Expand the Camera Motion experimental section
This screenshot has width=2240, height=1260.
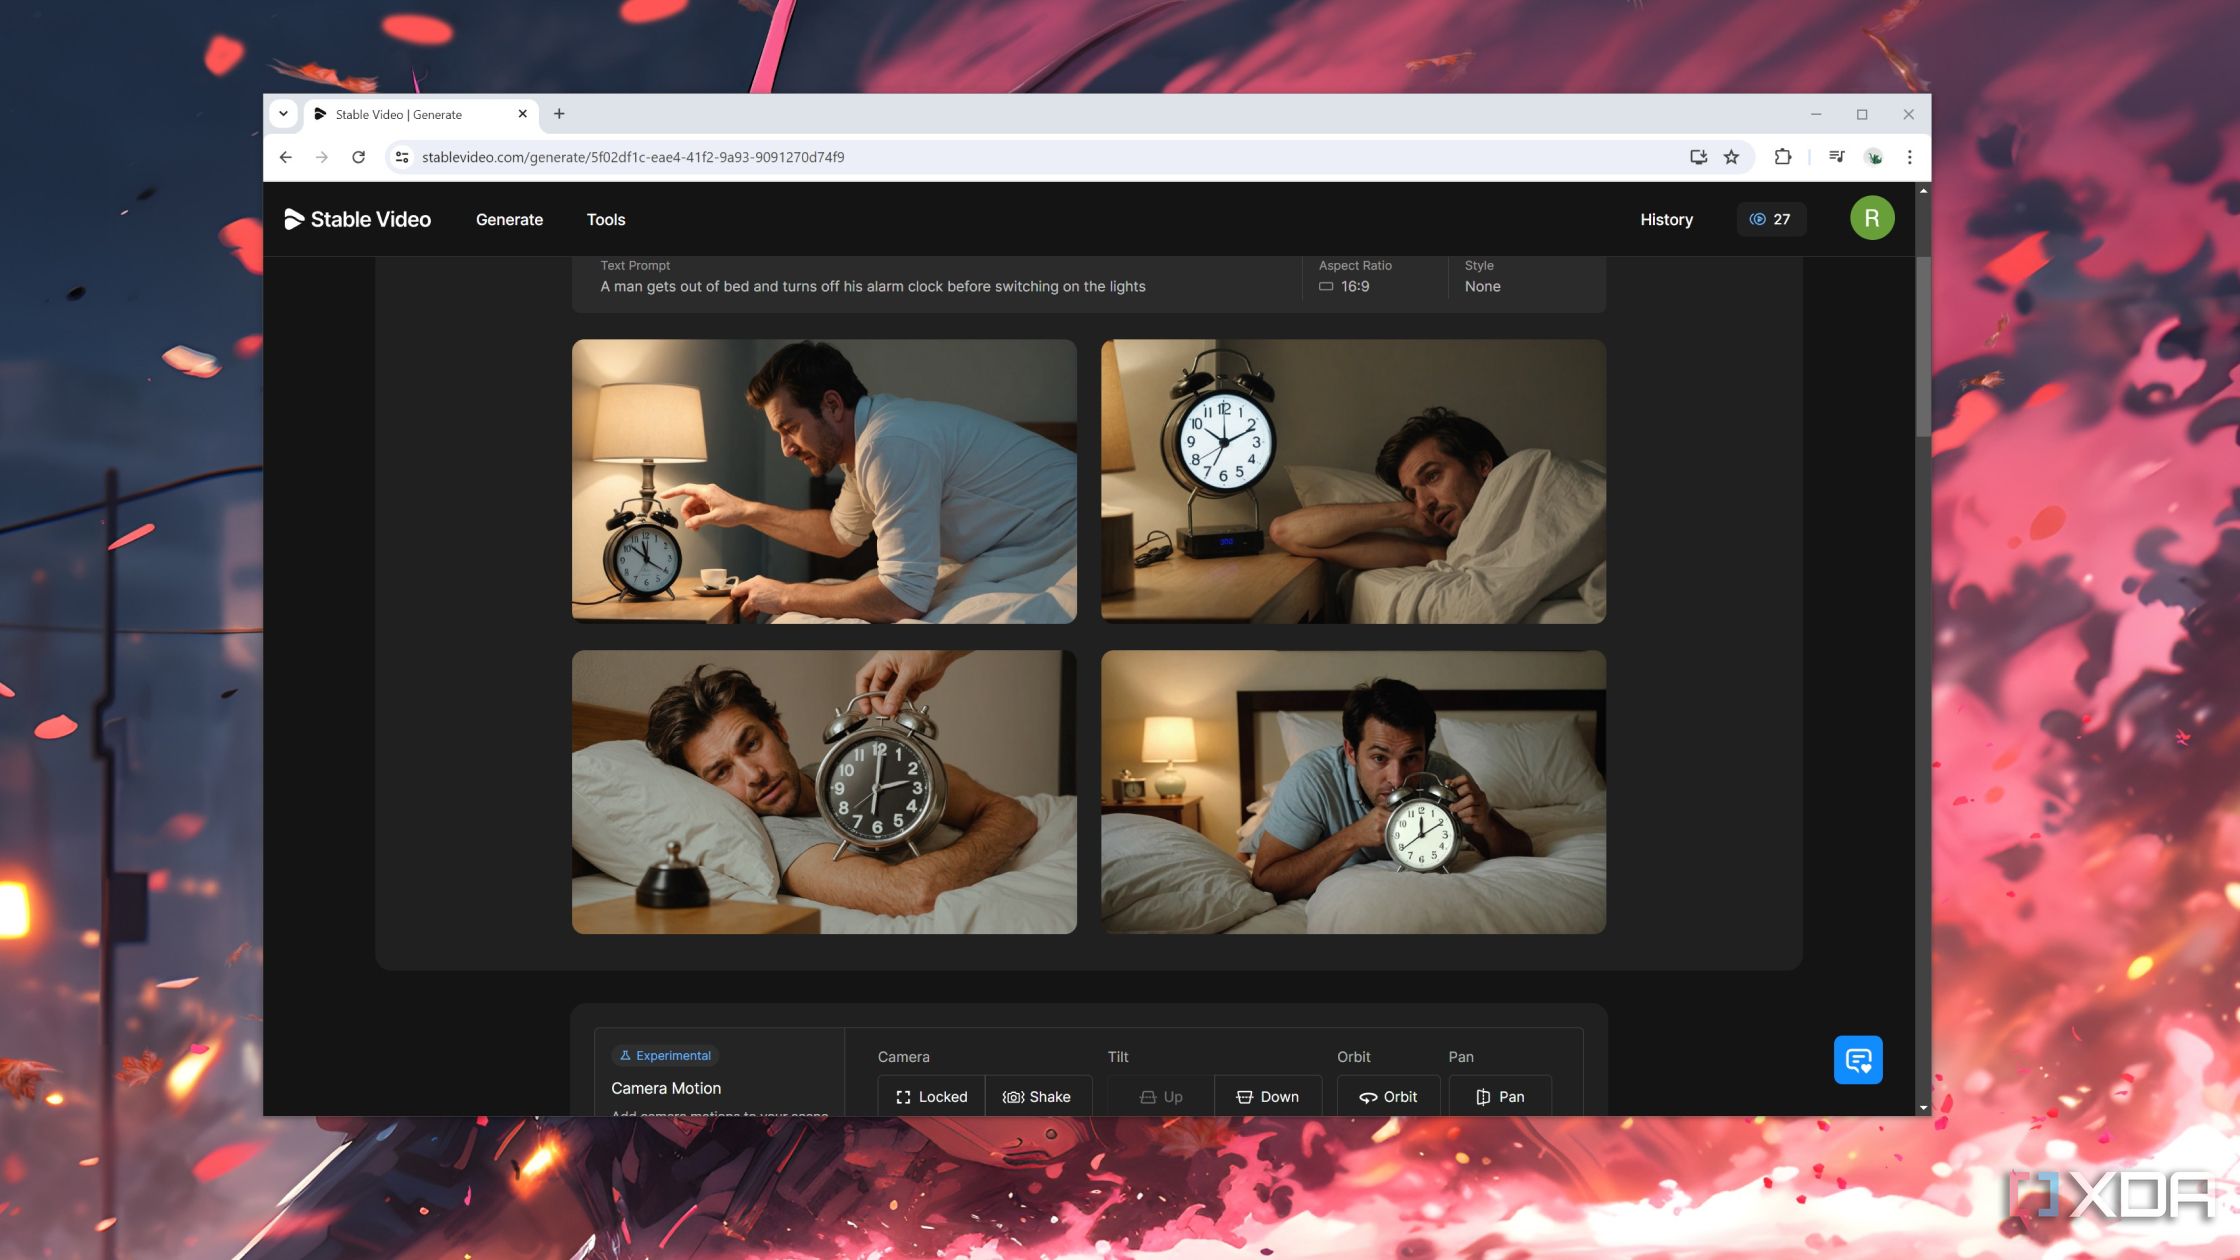(665, 1088)
